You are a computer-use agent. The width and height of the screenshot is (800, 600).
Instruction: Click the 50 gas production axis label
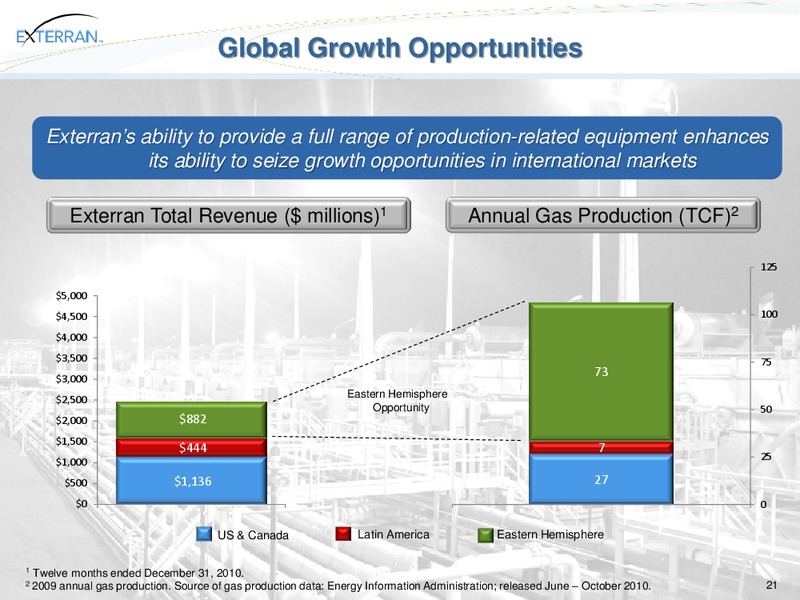766,410
